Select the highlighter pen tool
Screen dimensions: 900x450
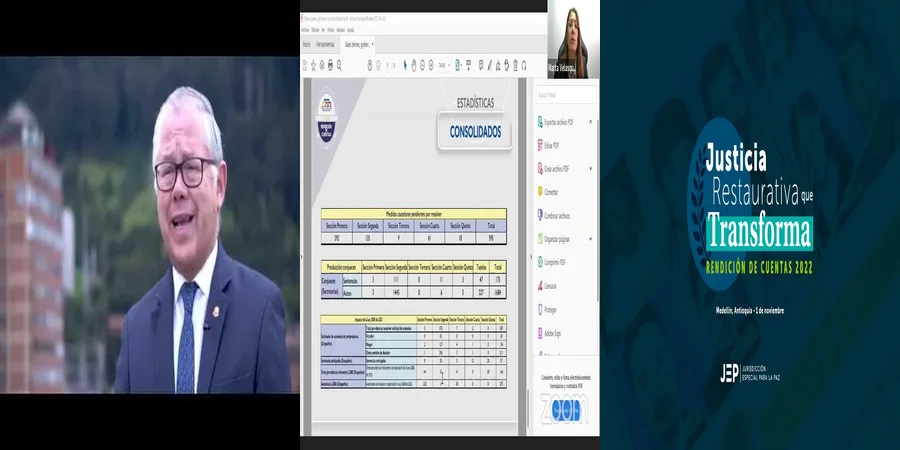coord(490,65)
